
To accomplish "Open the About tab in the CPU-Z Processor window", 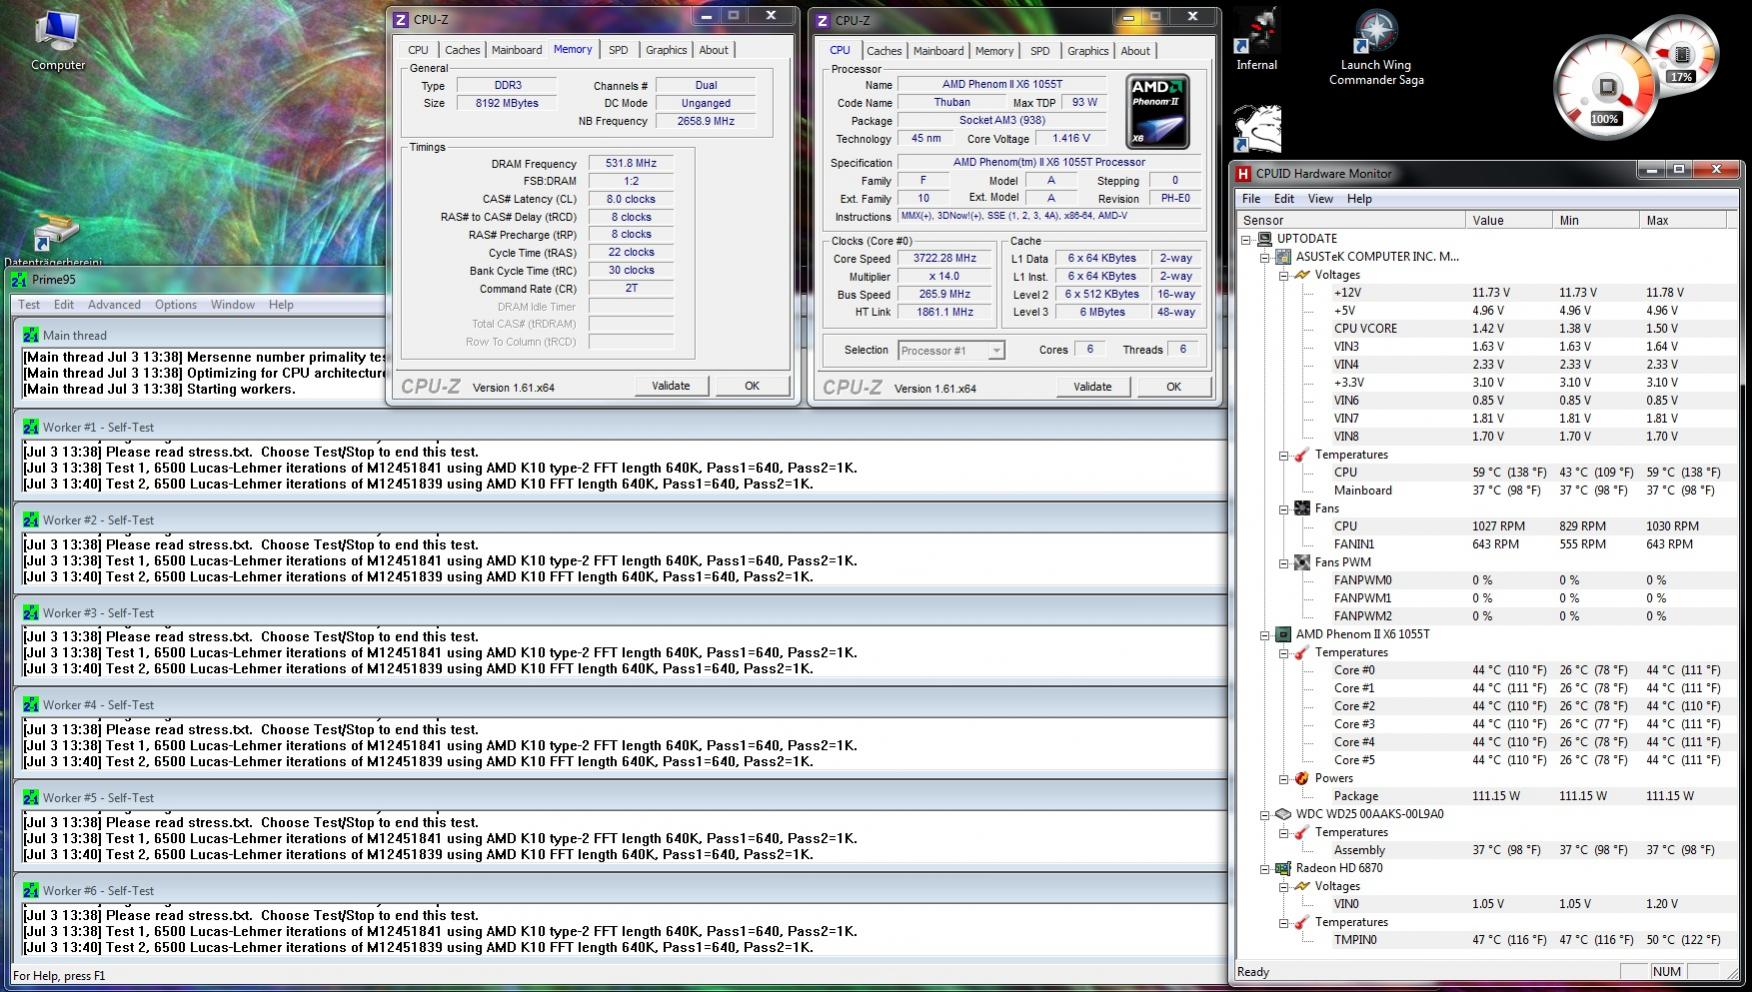I will pyautogui.click(x=1135, y=51).
